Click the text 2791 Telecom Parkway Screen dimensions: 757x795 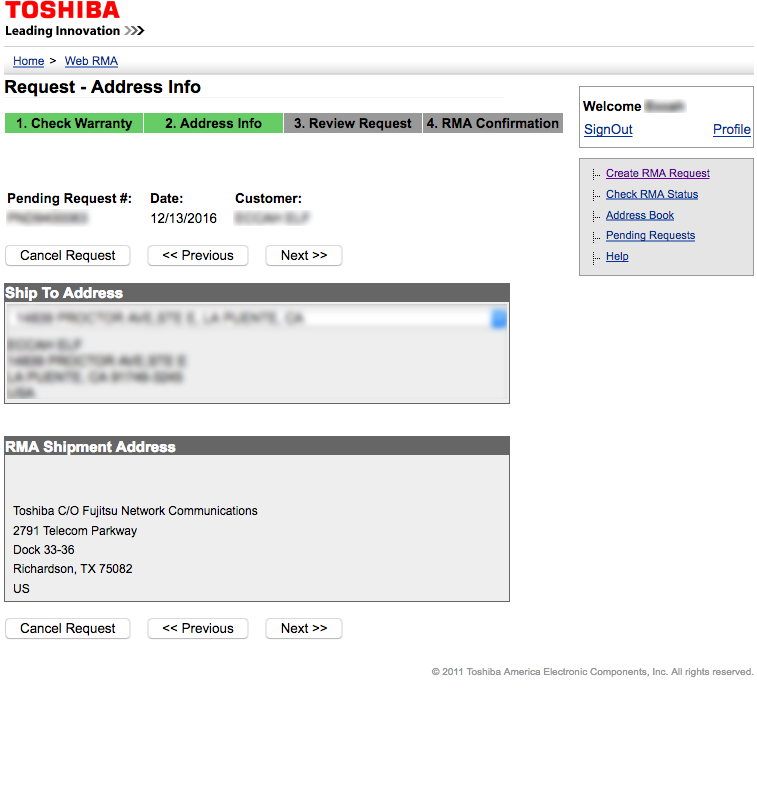75,531
